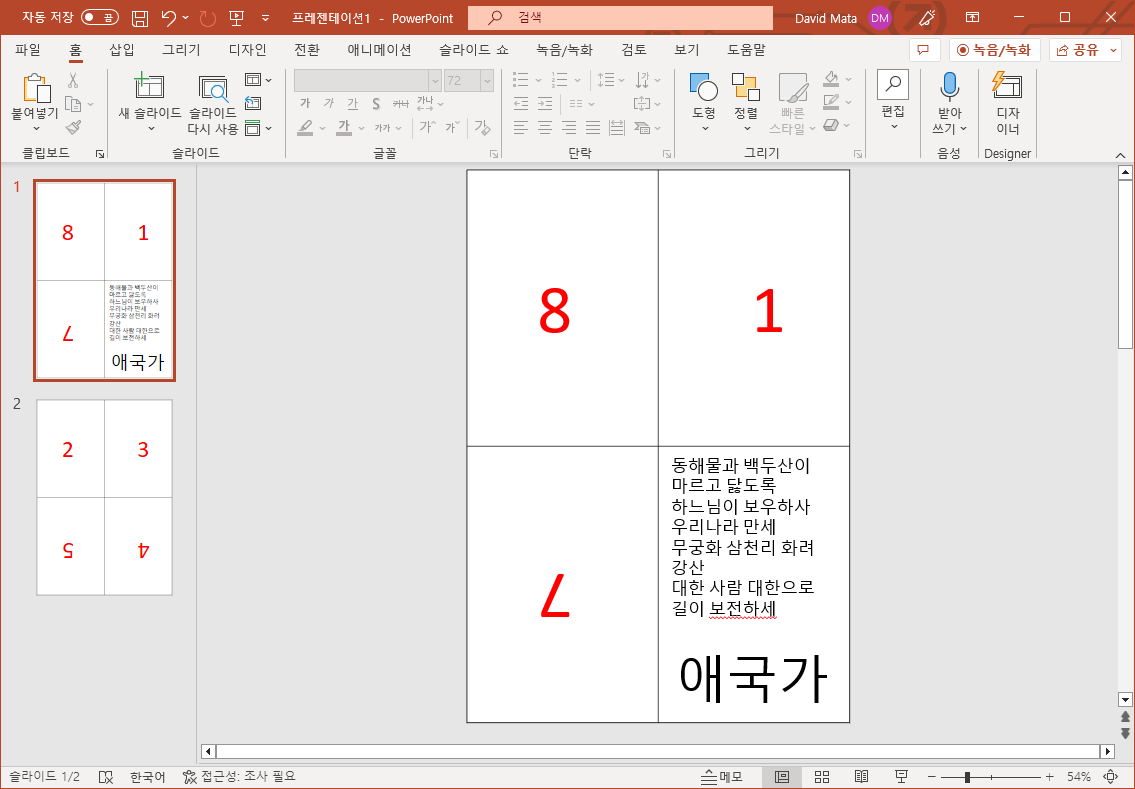Click the Cut scissors icon

tap(73, 80)
